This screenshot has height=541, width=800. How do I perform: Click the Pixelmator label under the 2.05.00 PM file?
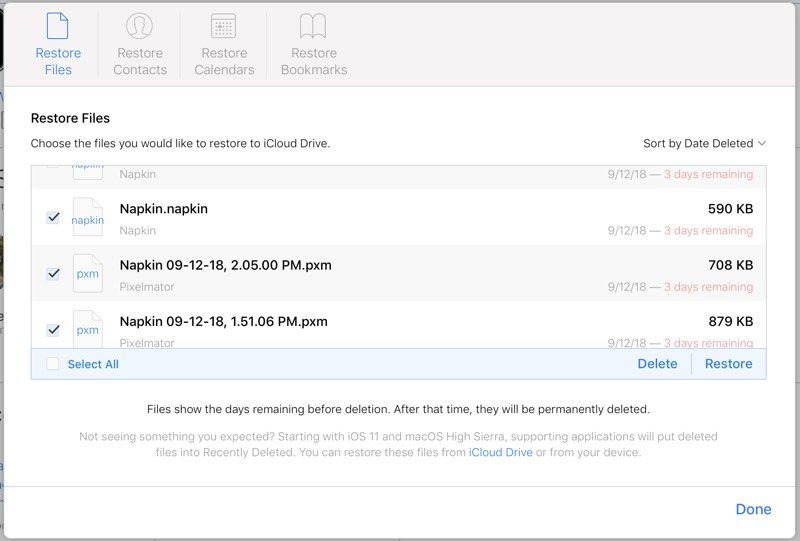click(147, 287)
